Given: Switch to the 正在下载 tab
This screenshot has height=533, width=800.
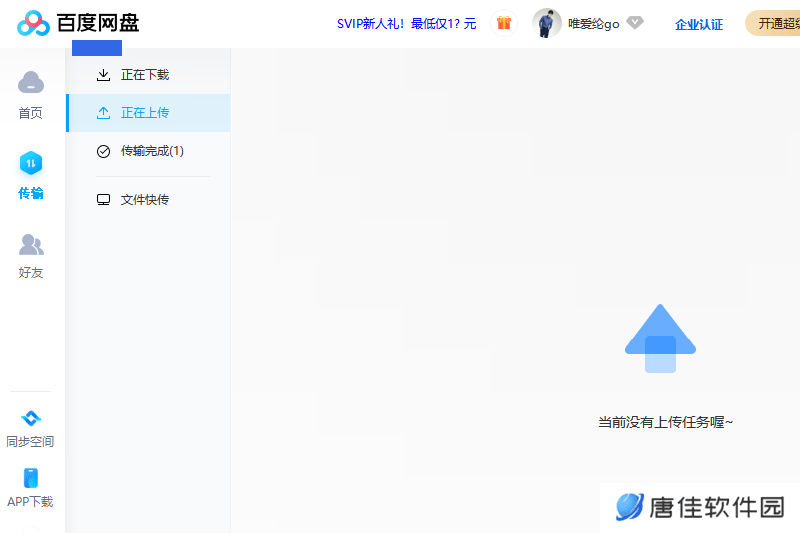Looking at the screenshot, I should [148, 75].
